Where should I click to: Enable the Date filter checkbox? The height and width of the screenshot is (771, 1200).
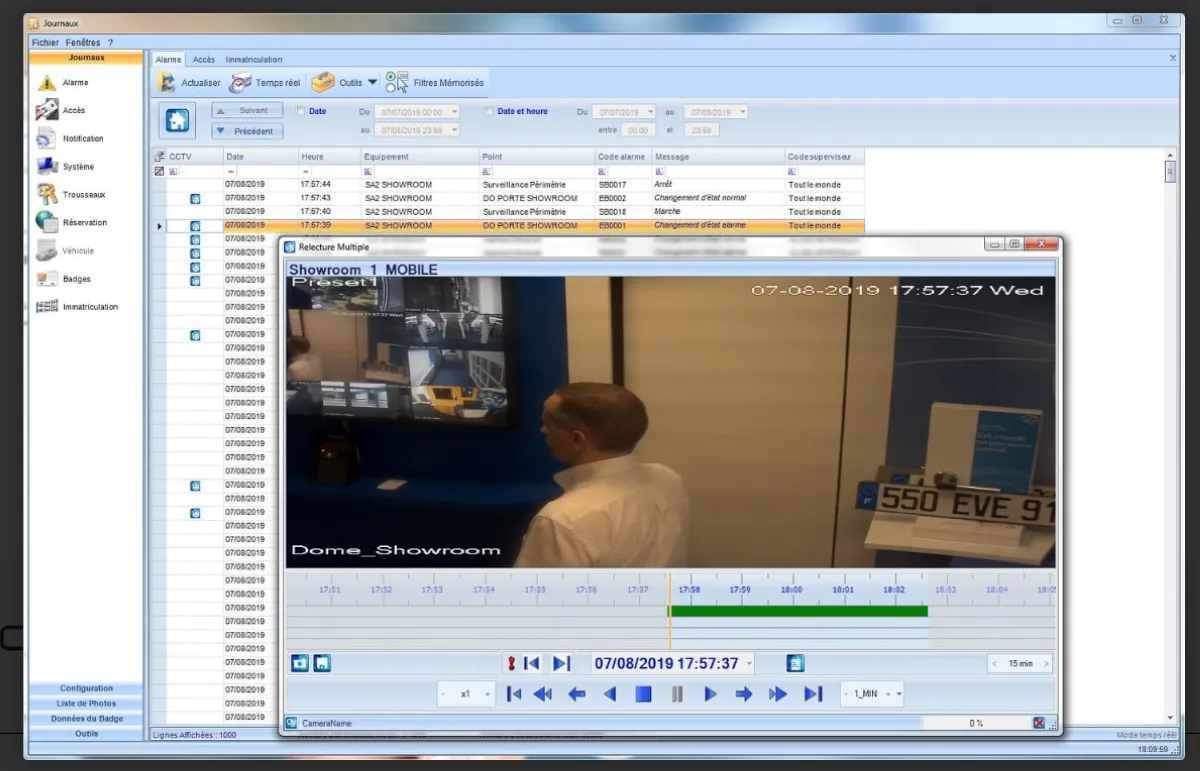click(300, 111)
